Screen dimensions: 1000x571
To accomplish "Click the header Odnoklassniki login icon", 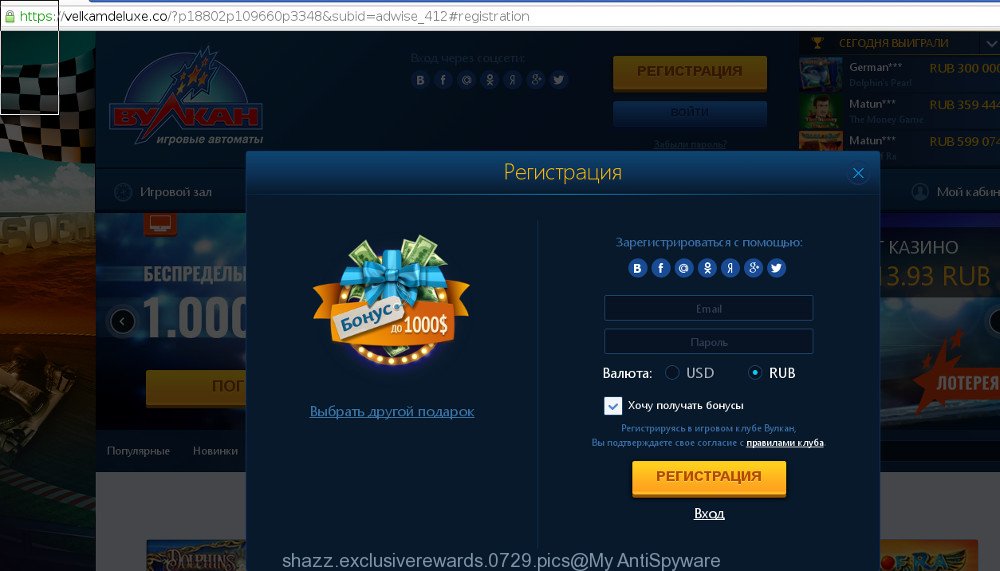I will pyautogui.click(x=489, y=80).
